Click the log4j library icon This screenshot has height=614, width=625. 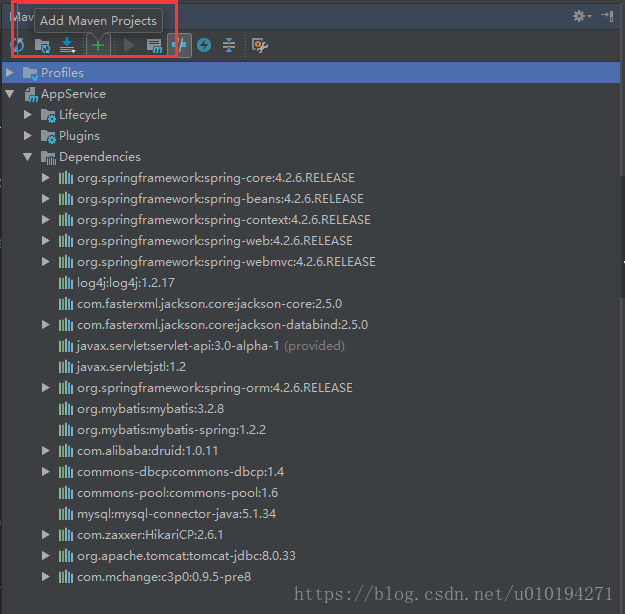tap(66, 283)
